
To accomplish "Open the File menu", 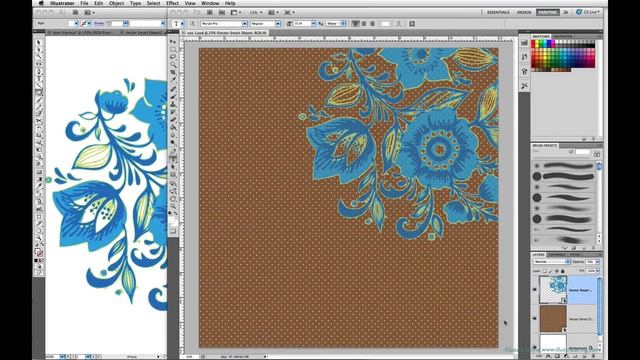I will click(x=84, y=3).
